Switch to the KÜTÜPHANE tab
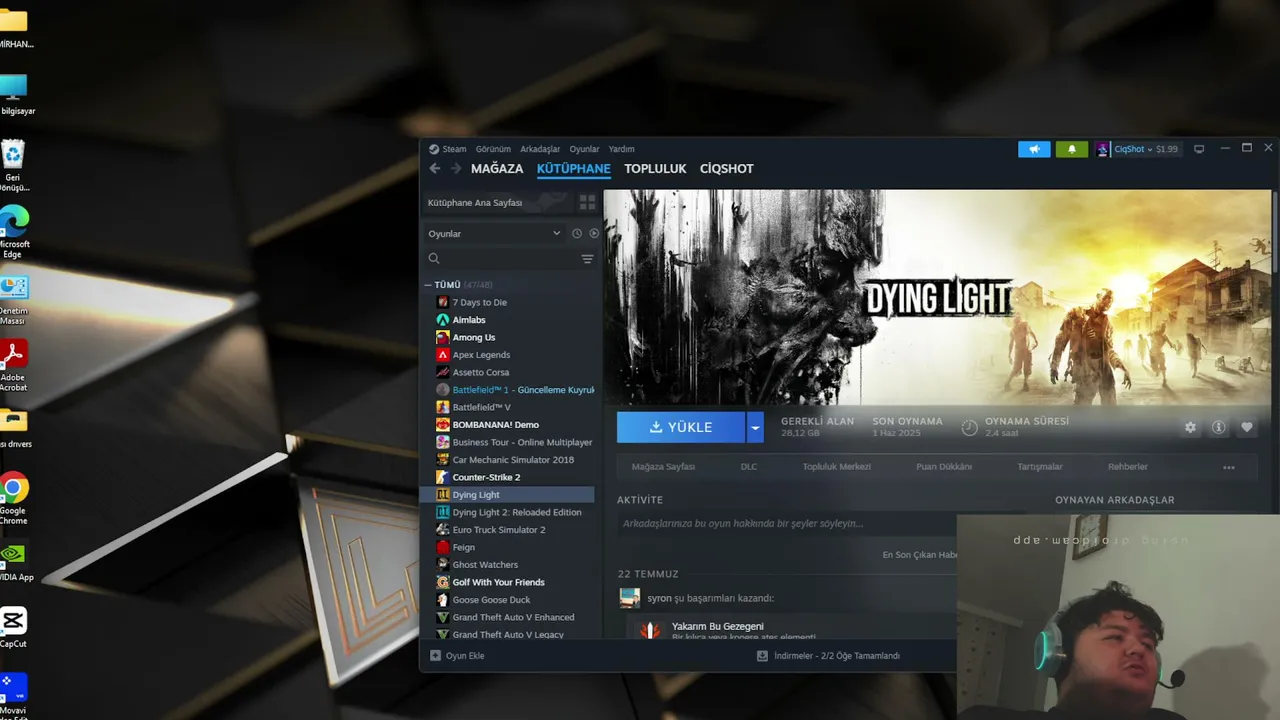 [574, 169]
